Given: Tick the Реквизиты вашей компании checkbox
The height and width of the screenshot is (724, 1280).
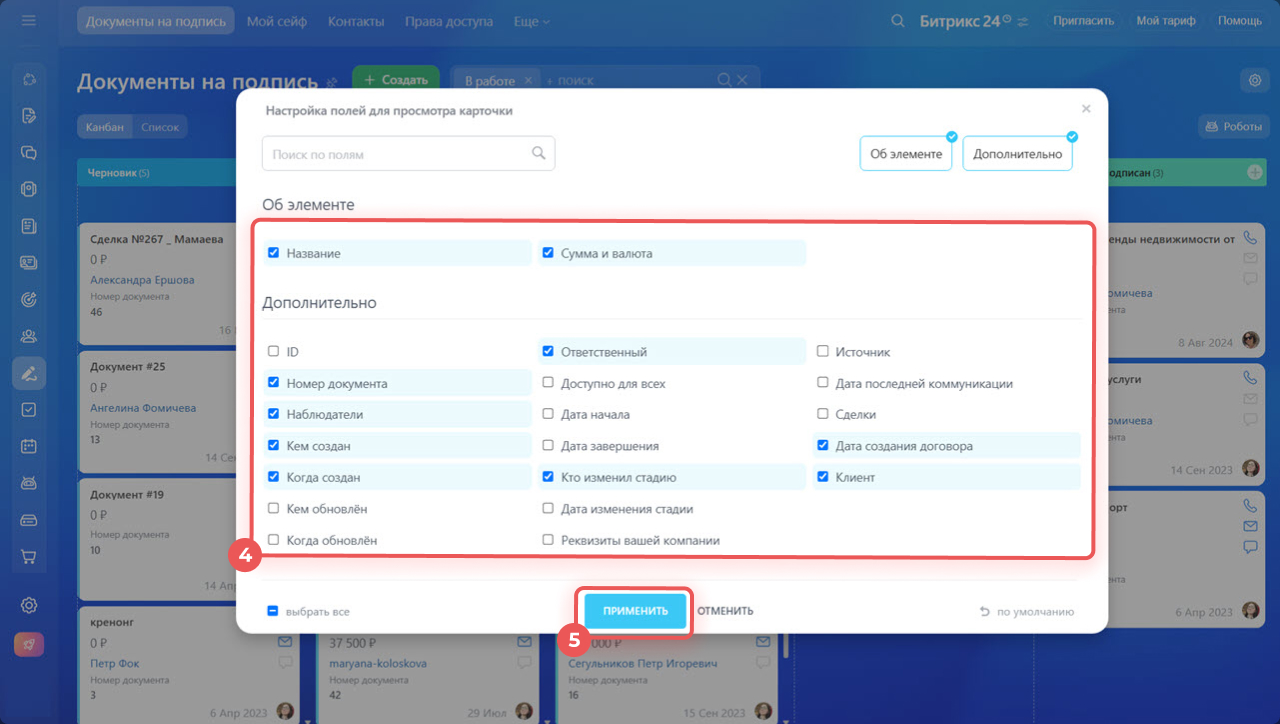Looking at the screenshot, I should 548,540.
